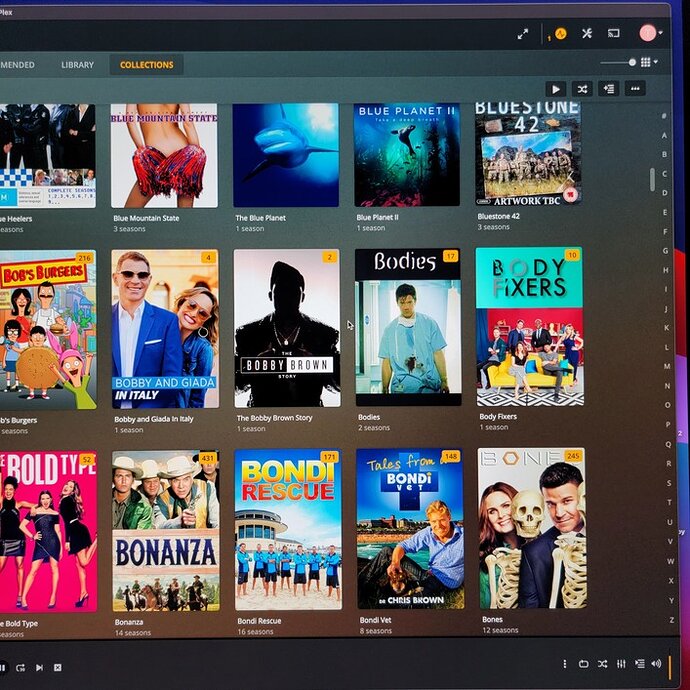Open The Bobby Brown Story poster
Screen dimensions: 690x690
point(287,328)
